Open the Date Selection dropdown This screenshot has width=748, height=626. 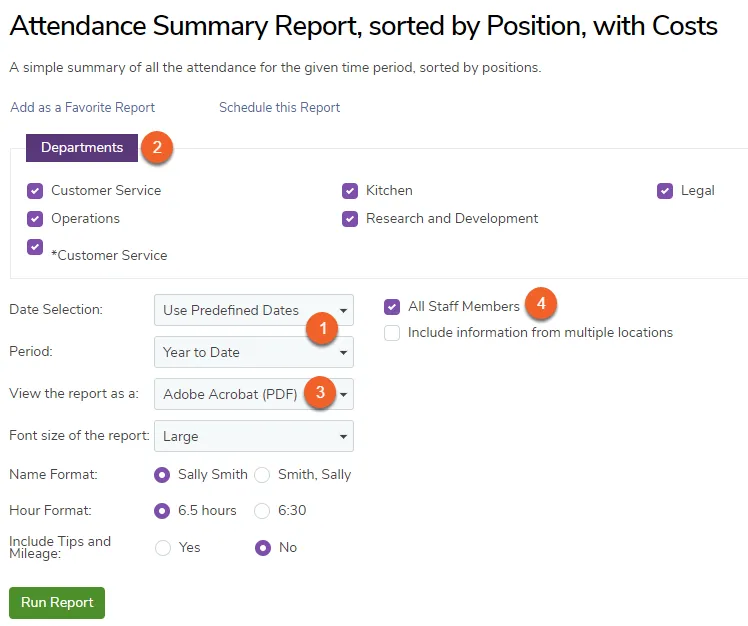click(254, 310)
